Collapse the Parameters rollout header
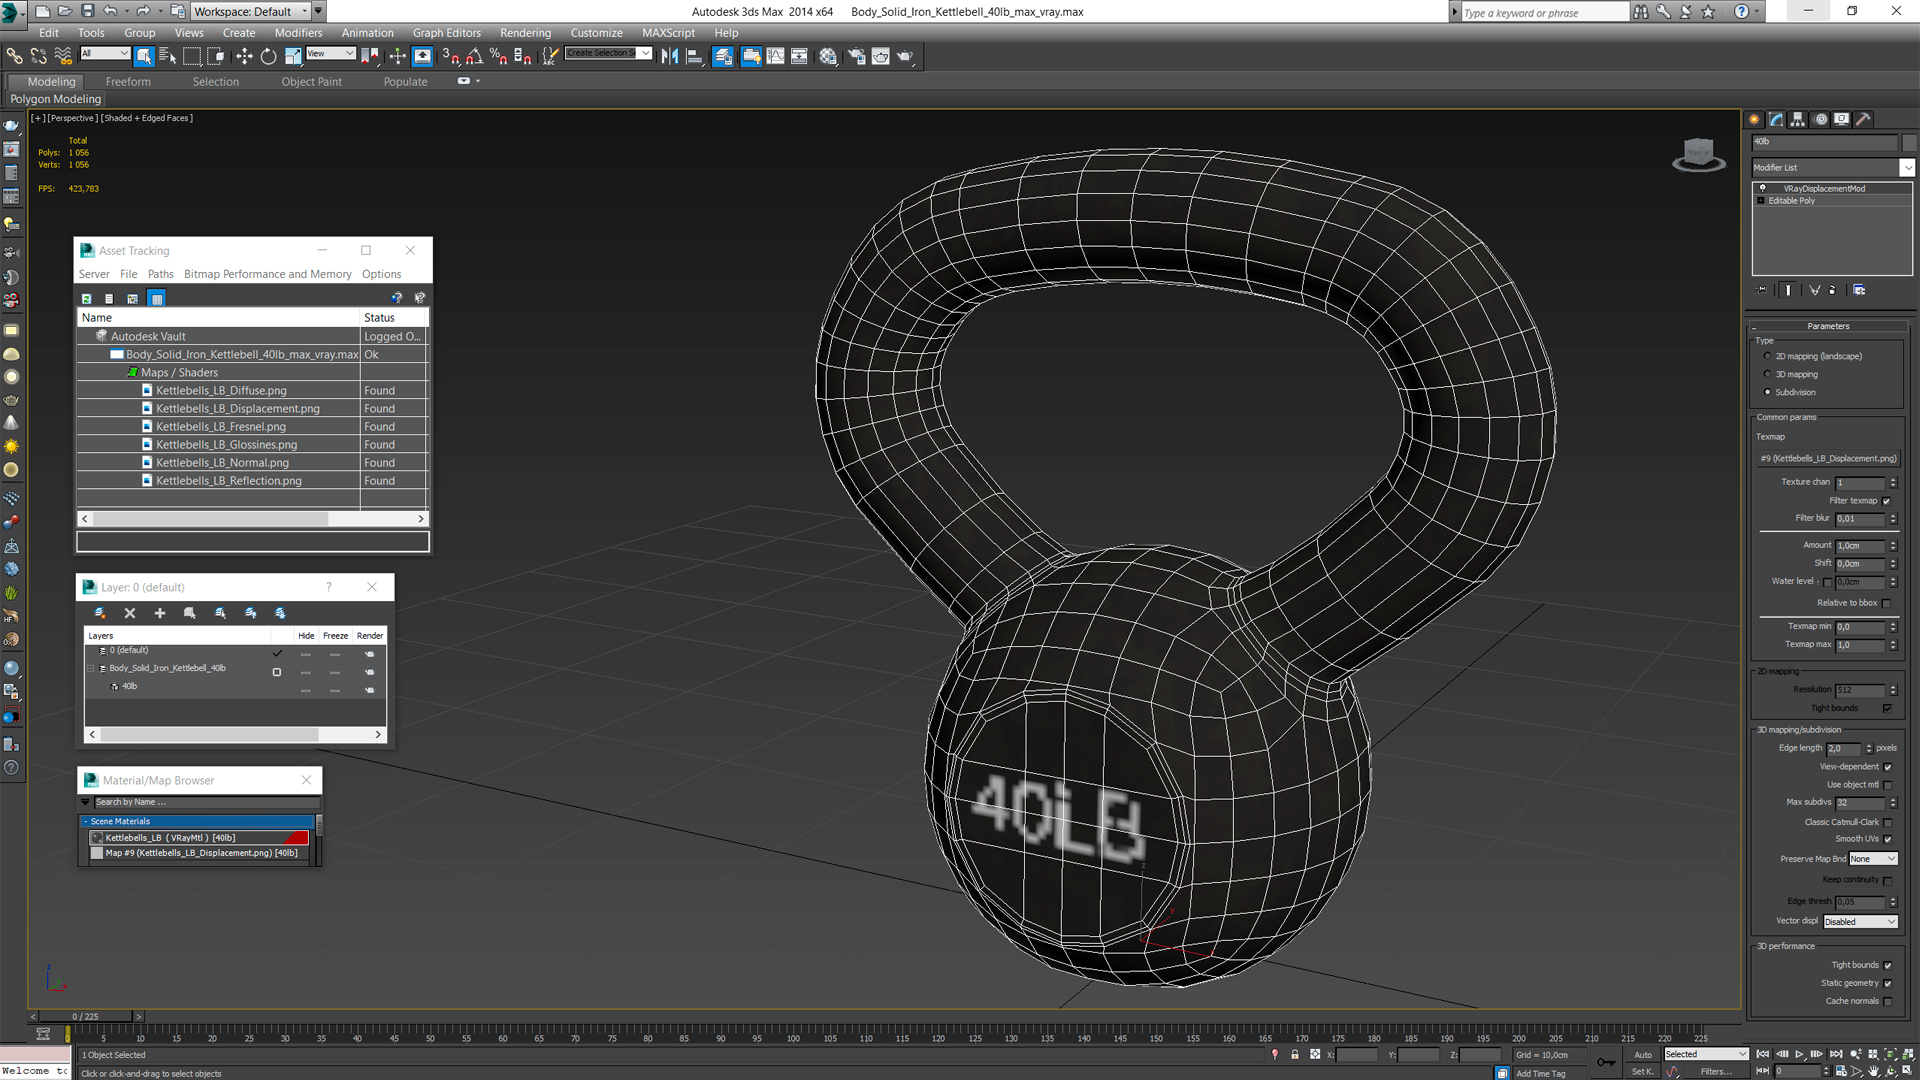1920x1080 pixels. (x=1828, y=326)
